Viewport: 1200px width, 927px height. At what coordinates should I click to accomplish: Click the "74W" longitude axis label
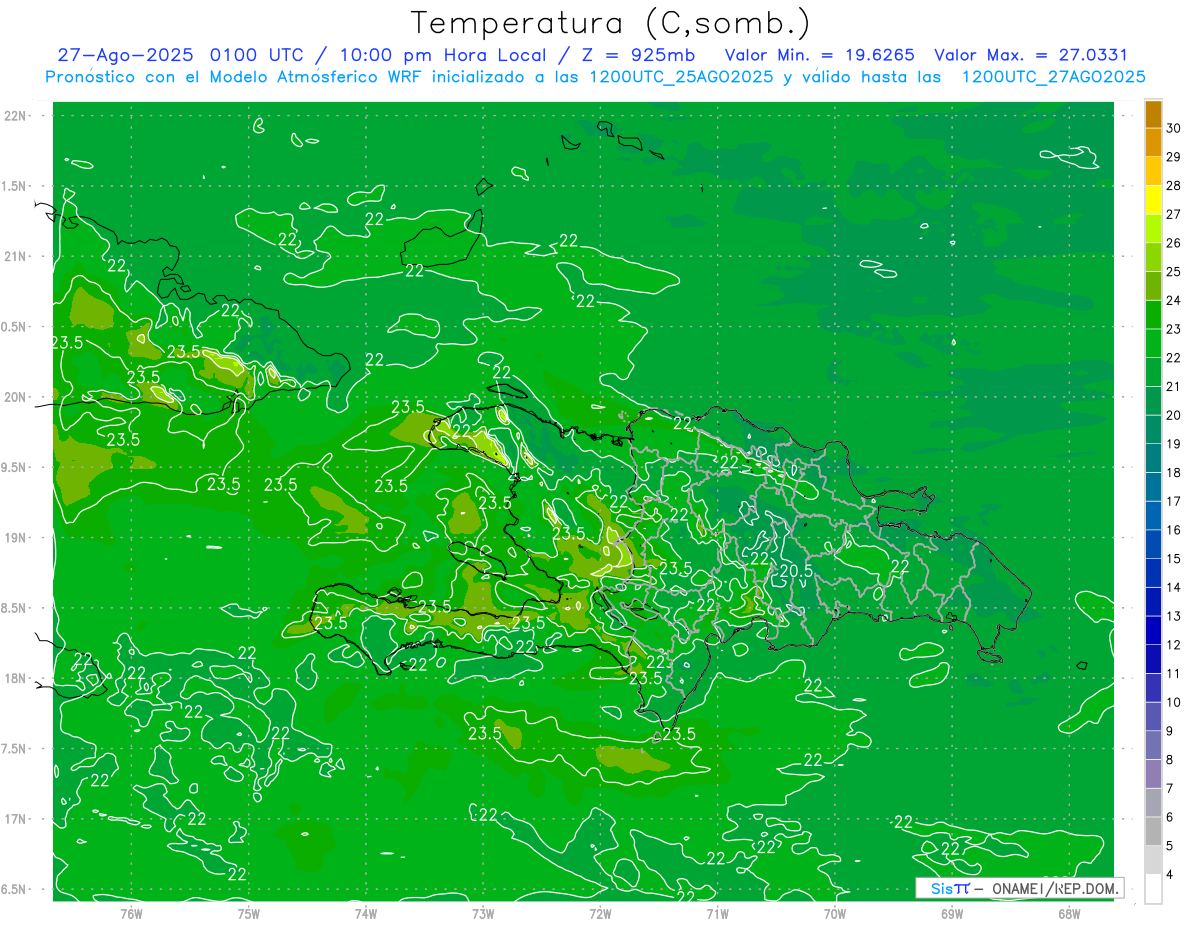(x=365, y=914)
